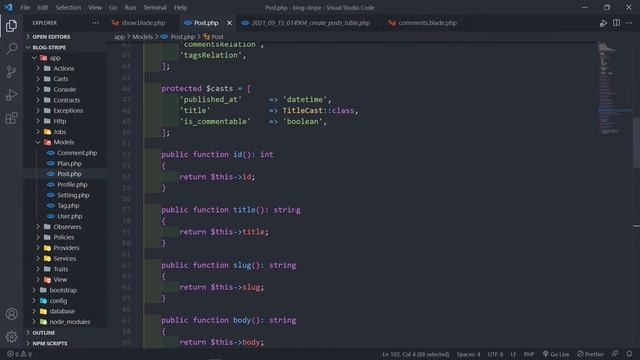
Task: Open the Terminal menu
Action: tap(155, 7)
